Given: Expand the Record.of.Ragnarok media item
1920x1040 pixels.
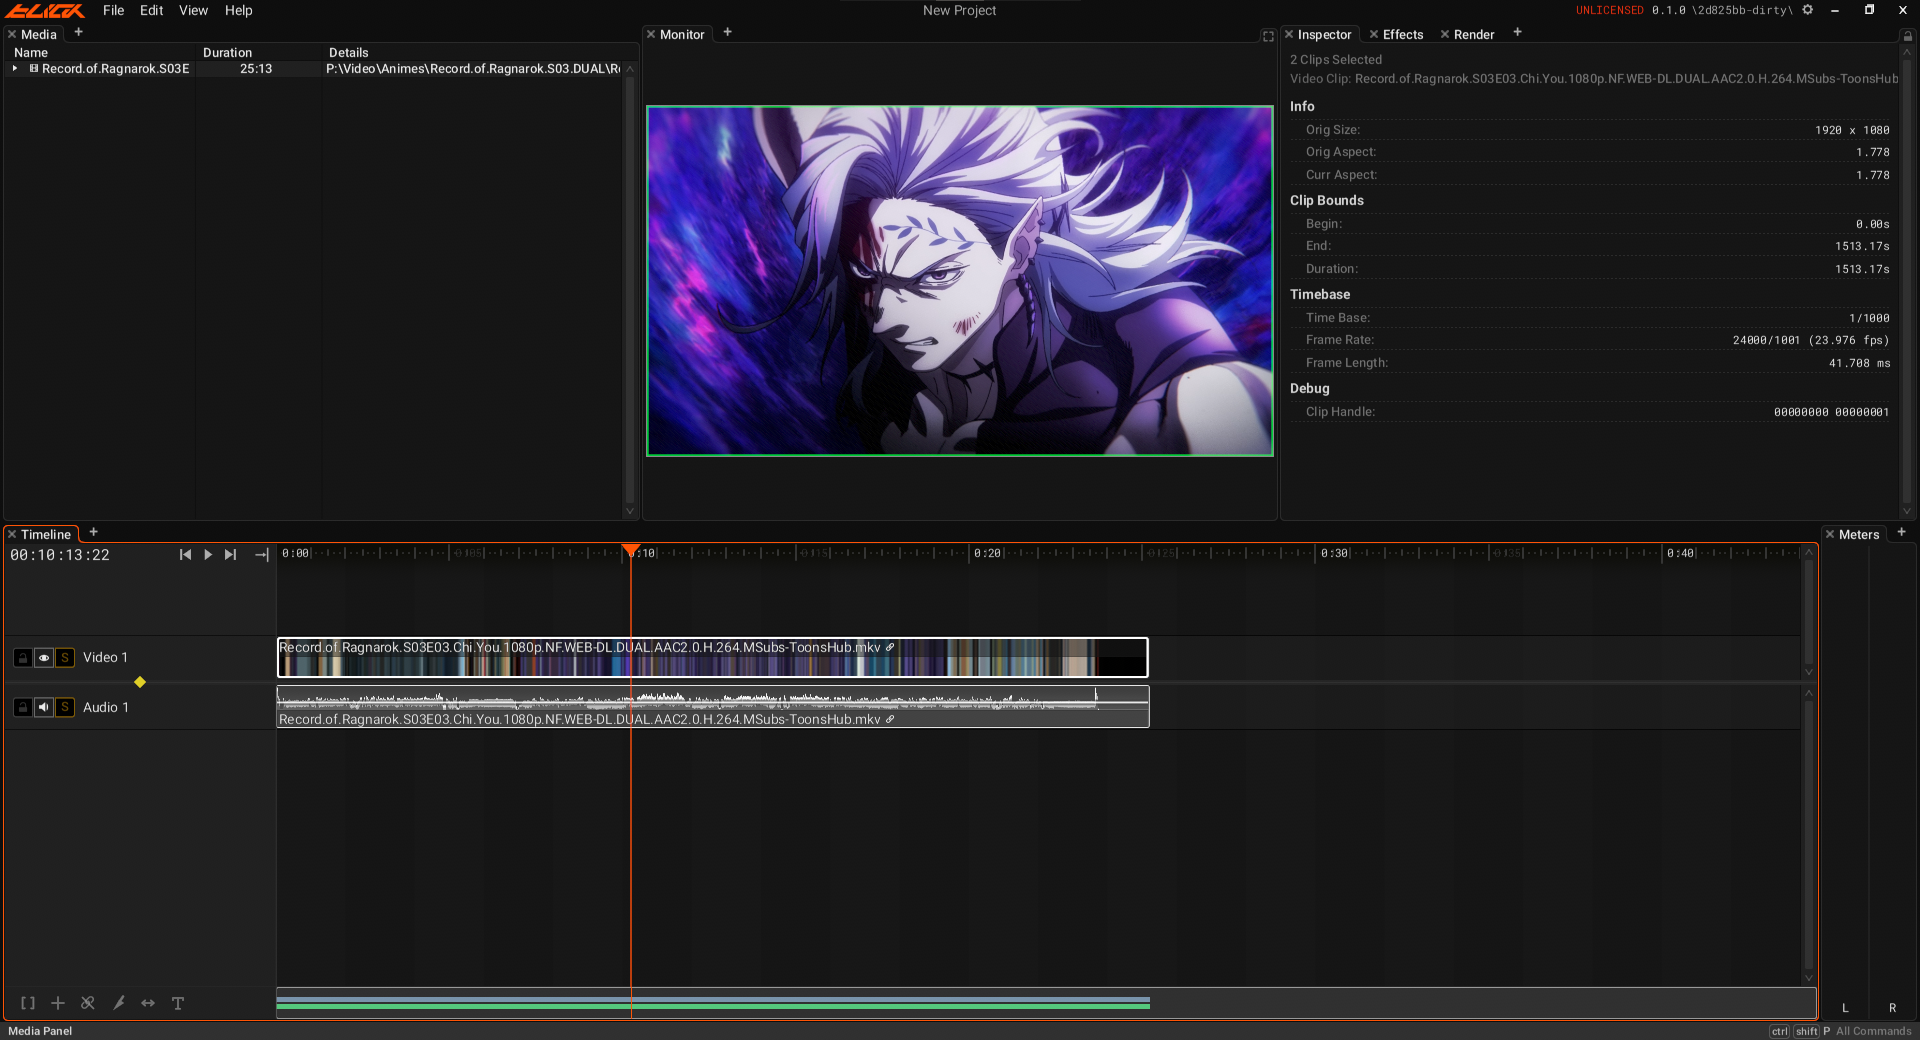Looking at the screenshot, I should 15,69.
